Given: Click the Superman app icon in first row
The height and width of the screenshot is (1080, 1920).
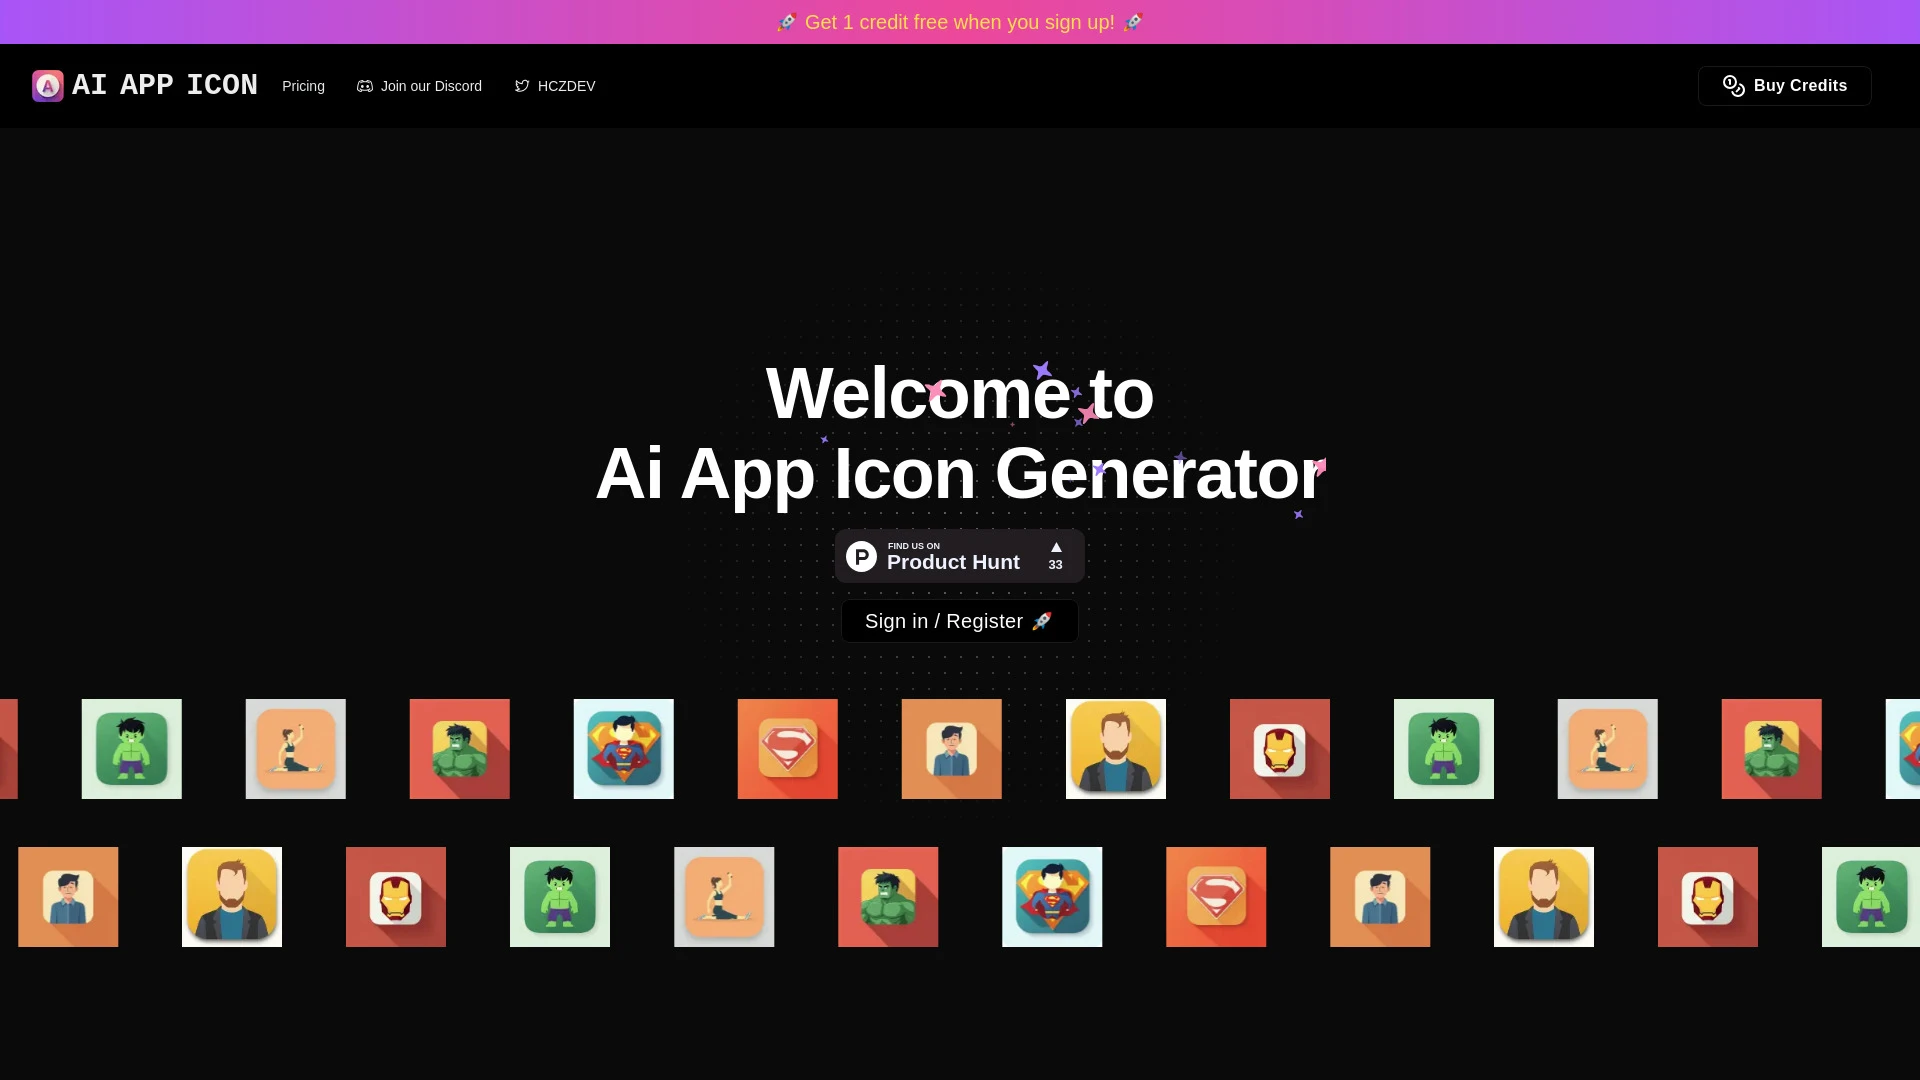Looking at the screenshot, I should click(624, 748).
